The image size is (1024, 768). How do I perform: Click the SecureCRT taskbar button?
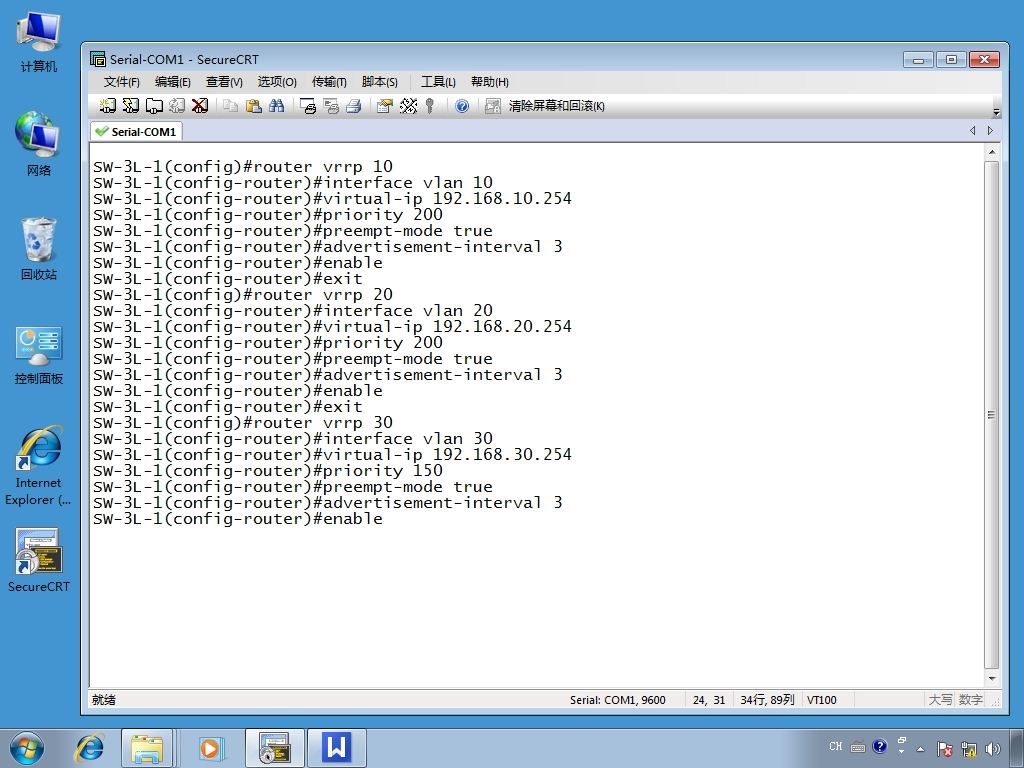274,748
